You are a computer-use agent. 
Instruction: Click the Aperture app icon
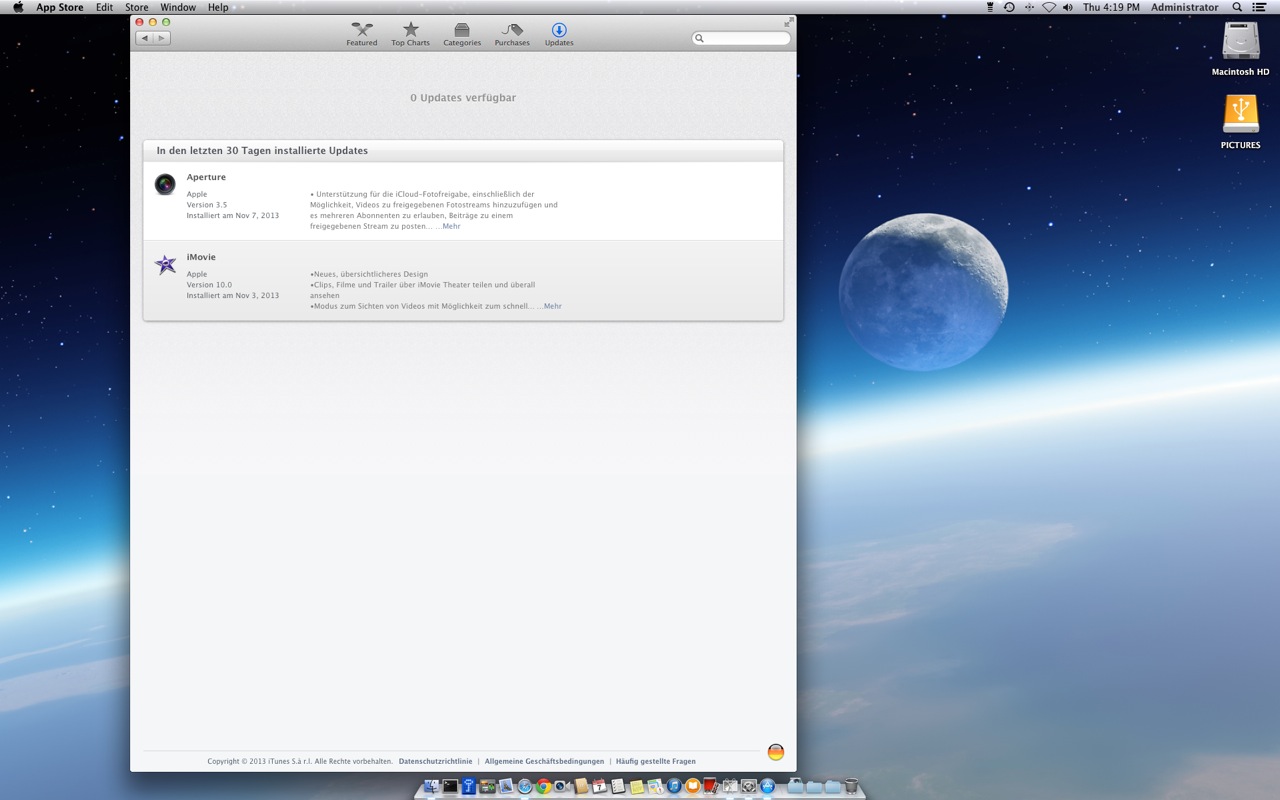(165, 184)
